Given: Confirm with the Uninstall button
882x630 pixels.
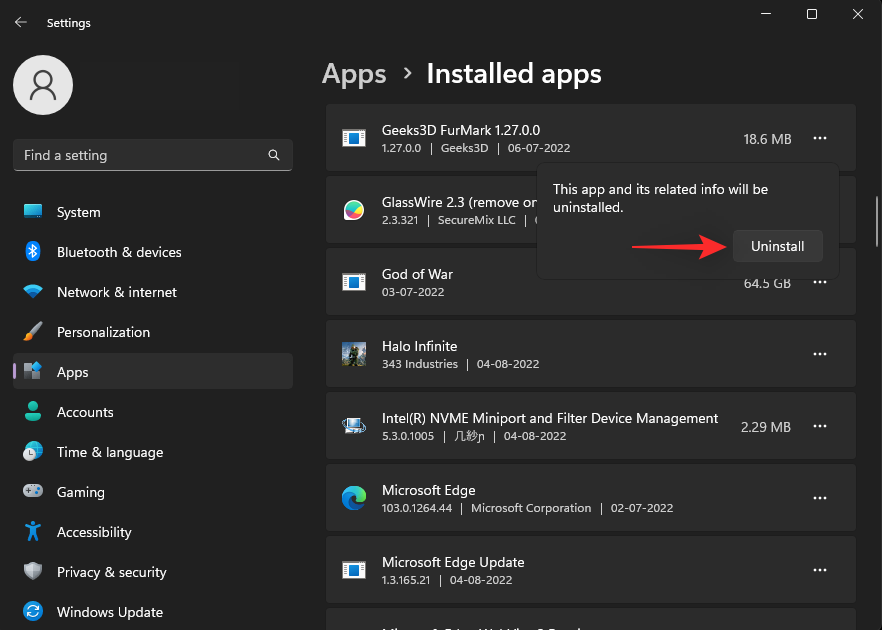Looking at the screenshot, I should (x=777, y=246).
